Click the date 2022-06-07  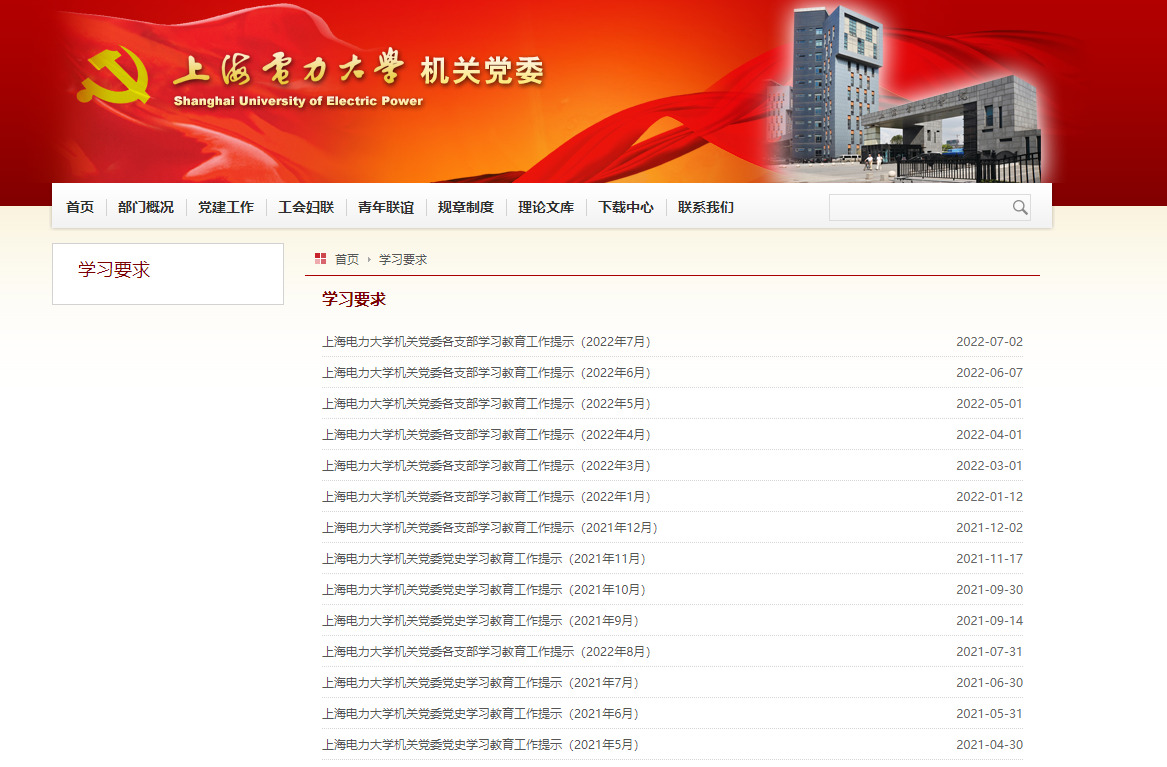pyautogui.click(x=989, y=373)
